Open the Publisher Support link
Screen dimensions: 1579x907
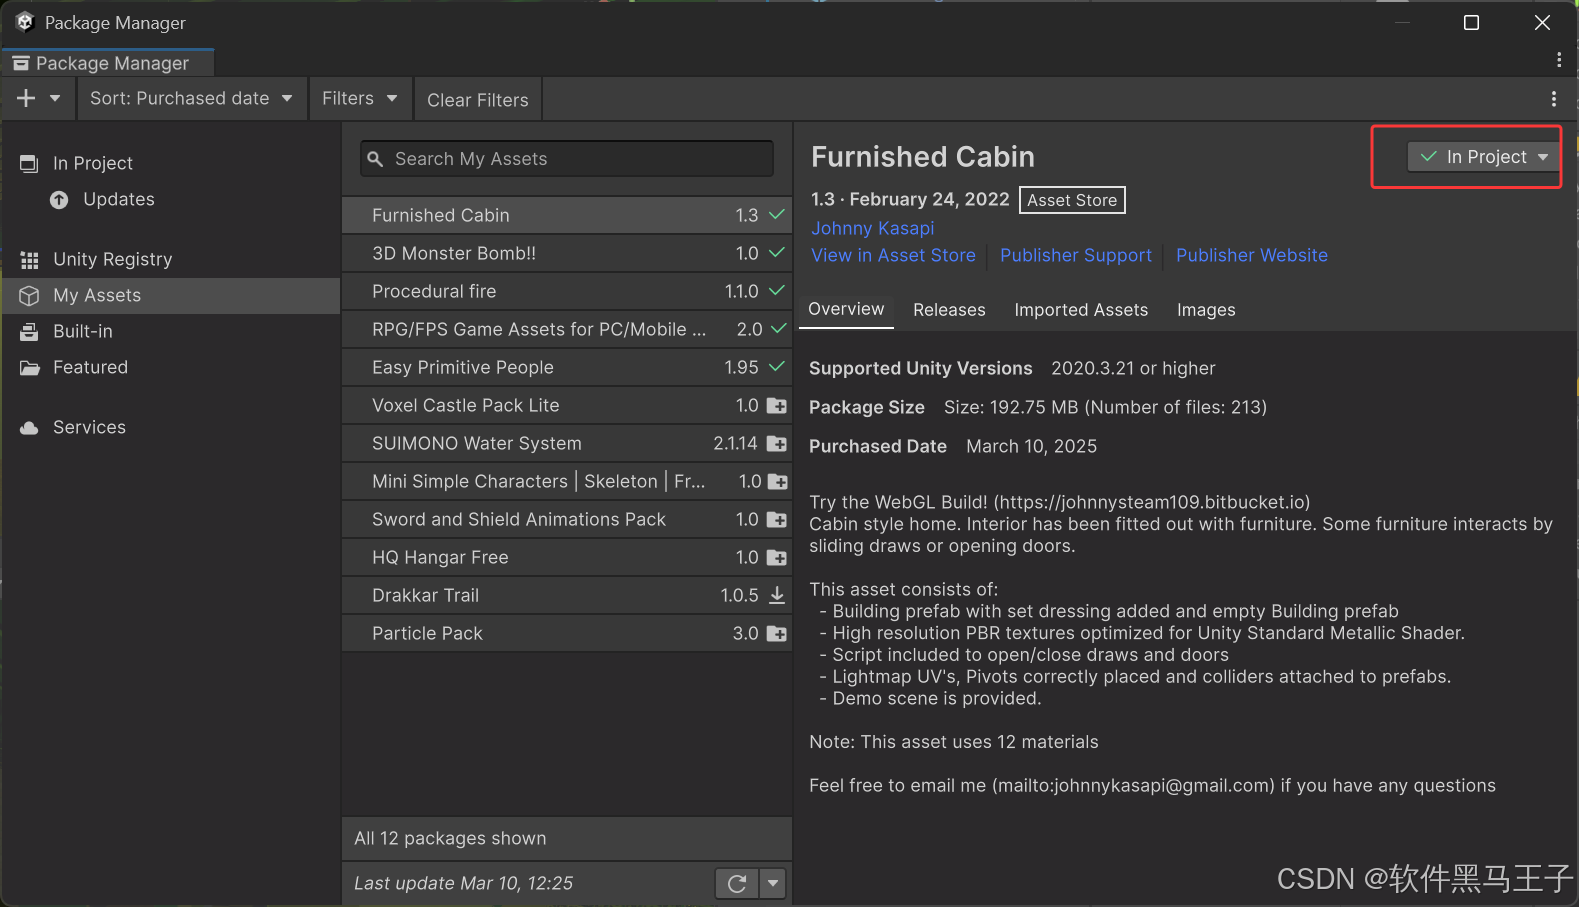[x=1076, y=255]
